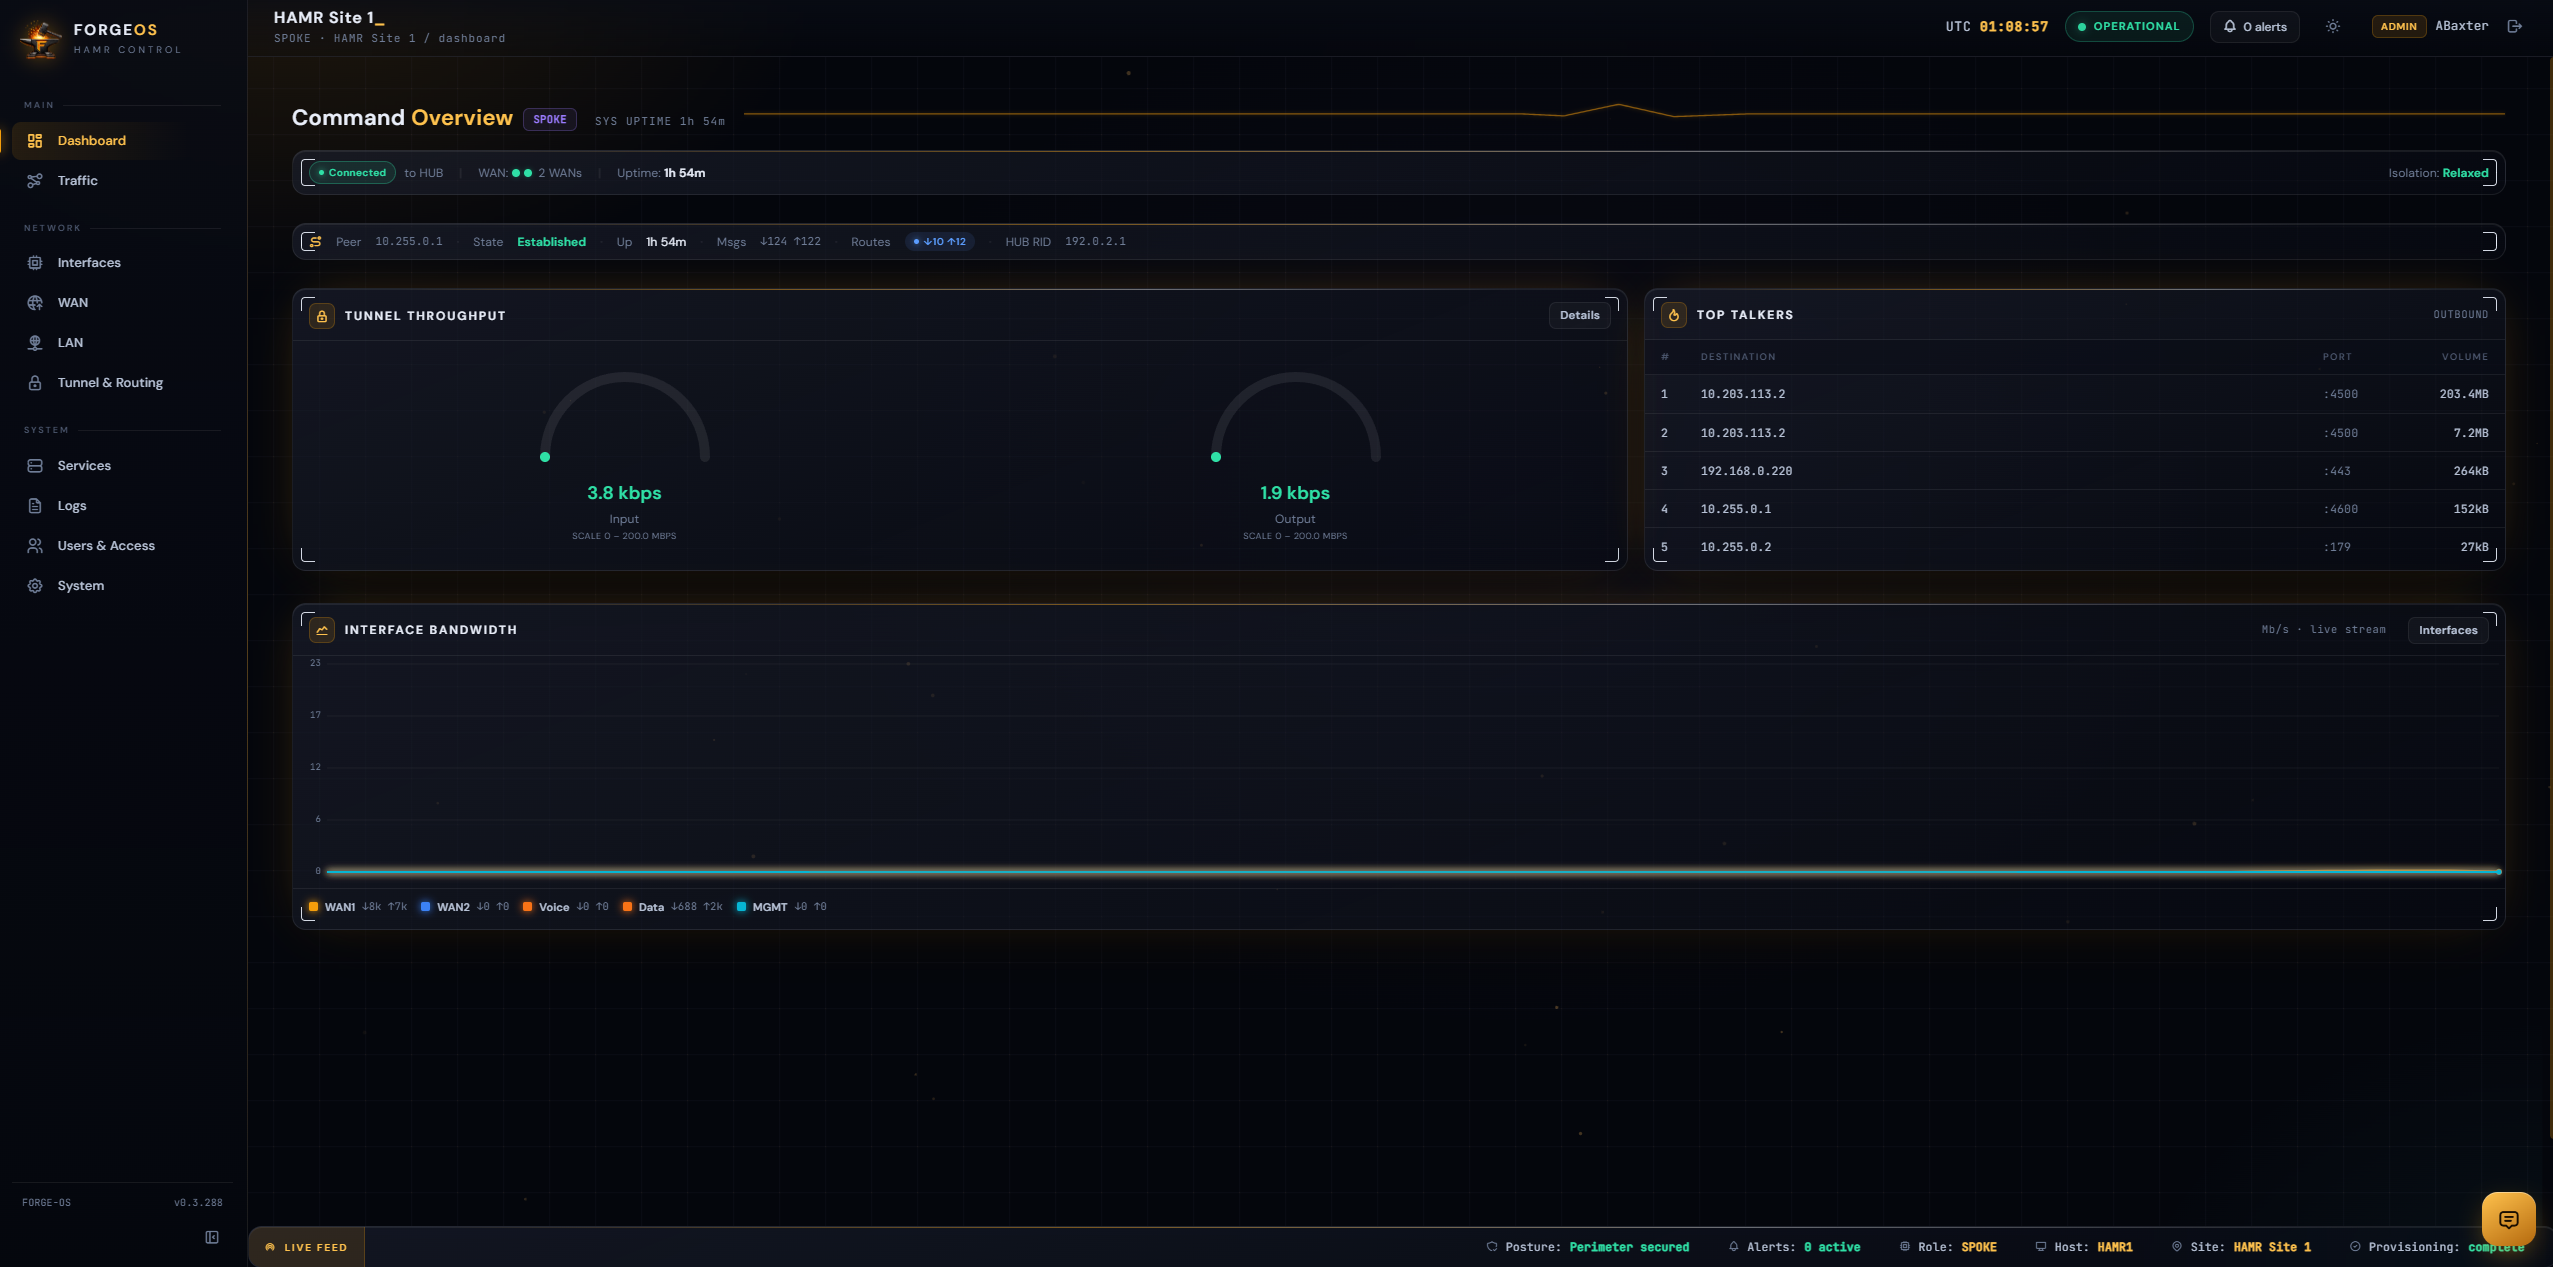The image size is (2553, 1267).
Task: Open the Traffic page
Action: (122, 181)
